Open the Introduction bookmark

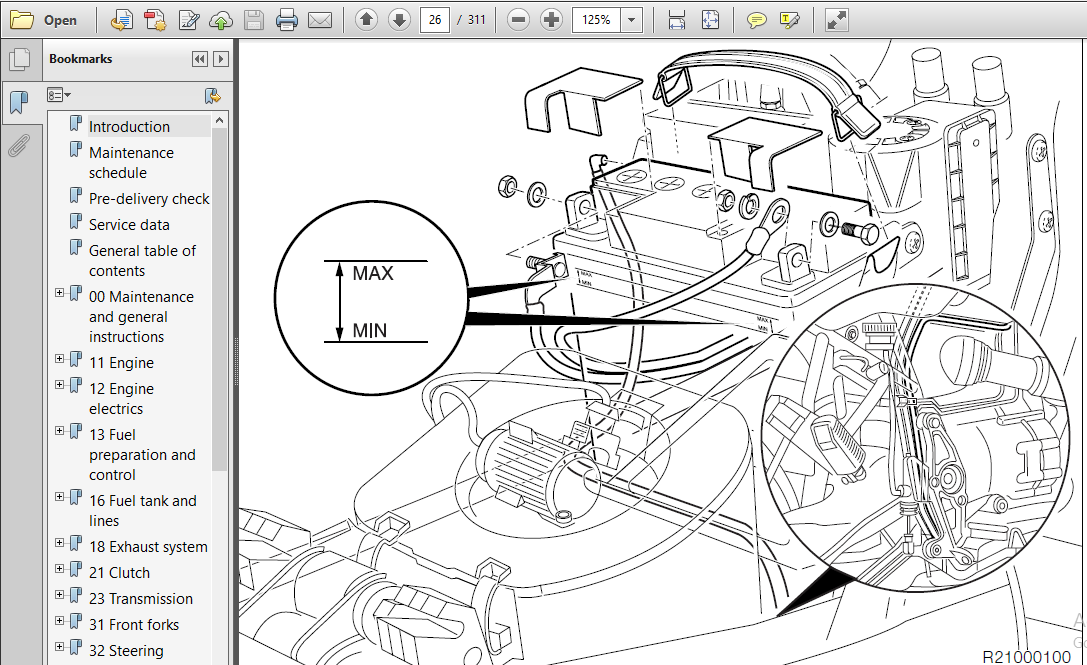[x=129, y=127]
